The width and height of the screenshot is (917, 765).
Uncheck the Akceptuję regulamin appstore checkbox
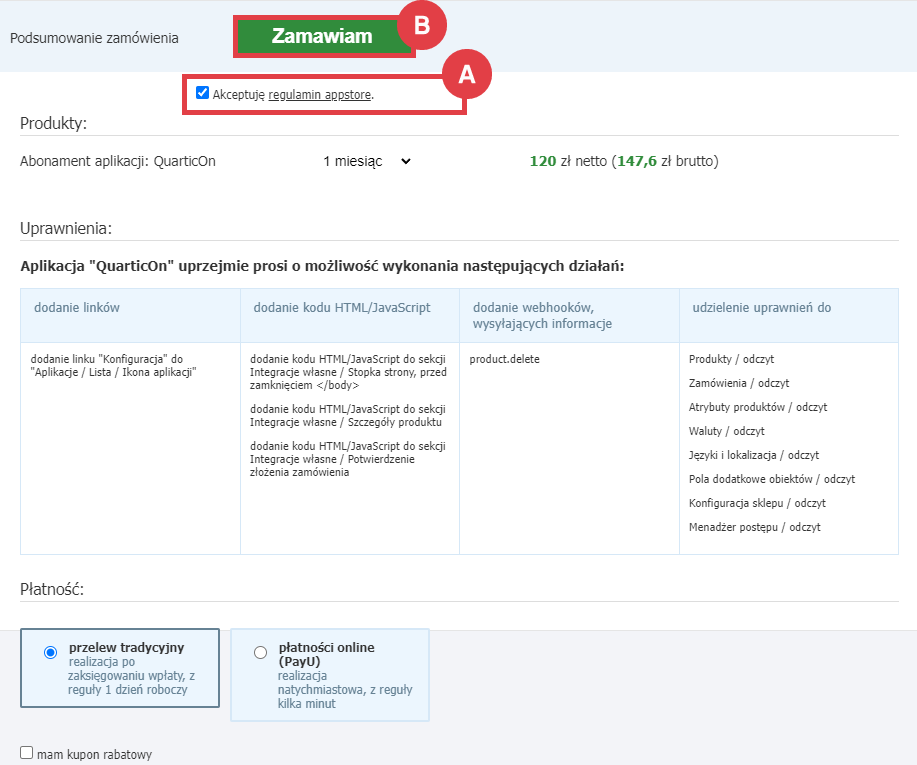(x=203, y=92)
